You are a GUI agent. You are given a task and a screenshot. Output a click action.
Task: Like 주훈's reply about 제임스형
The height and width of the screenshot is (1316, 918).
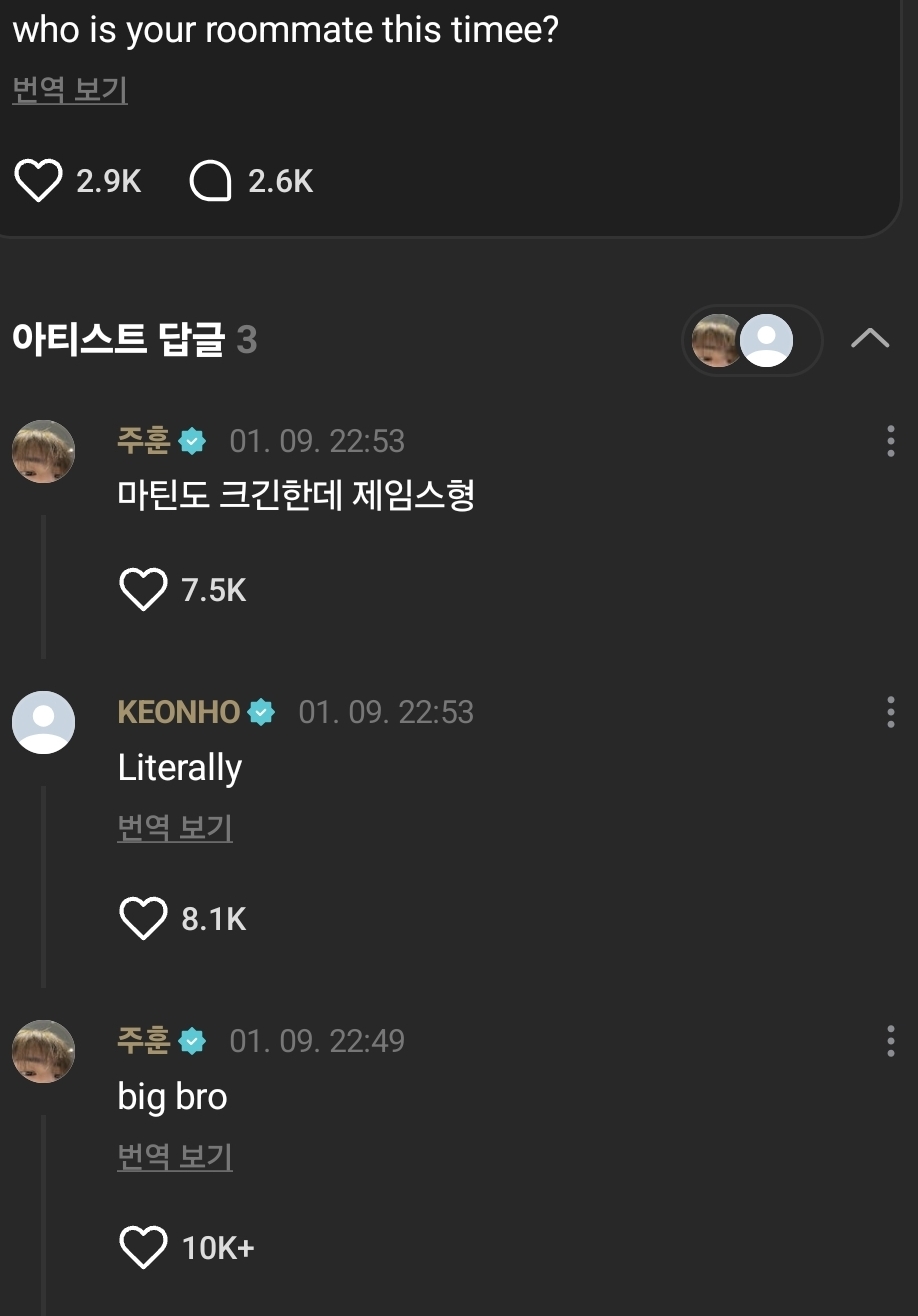click(142, 590)
